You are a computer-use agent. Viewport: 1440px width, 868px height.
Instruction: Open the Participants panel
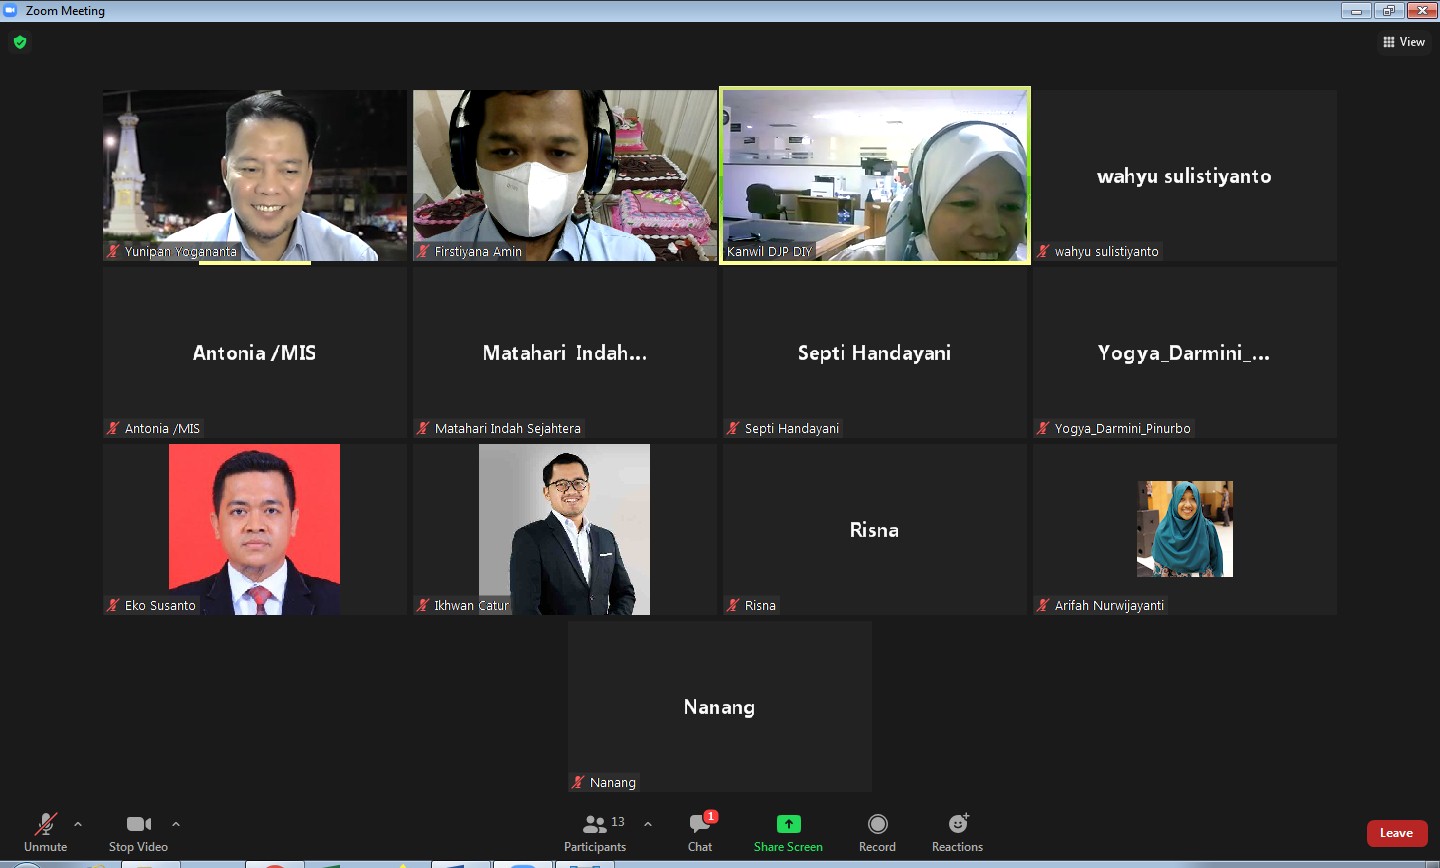pyautogui.click(x=595, y=832)
